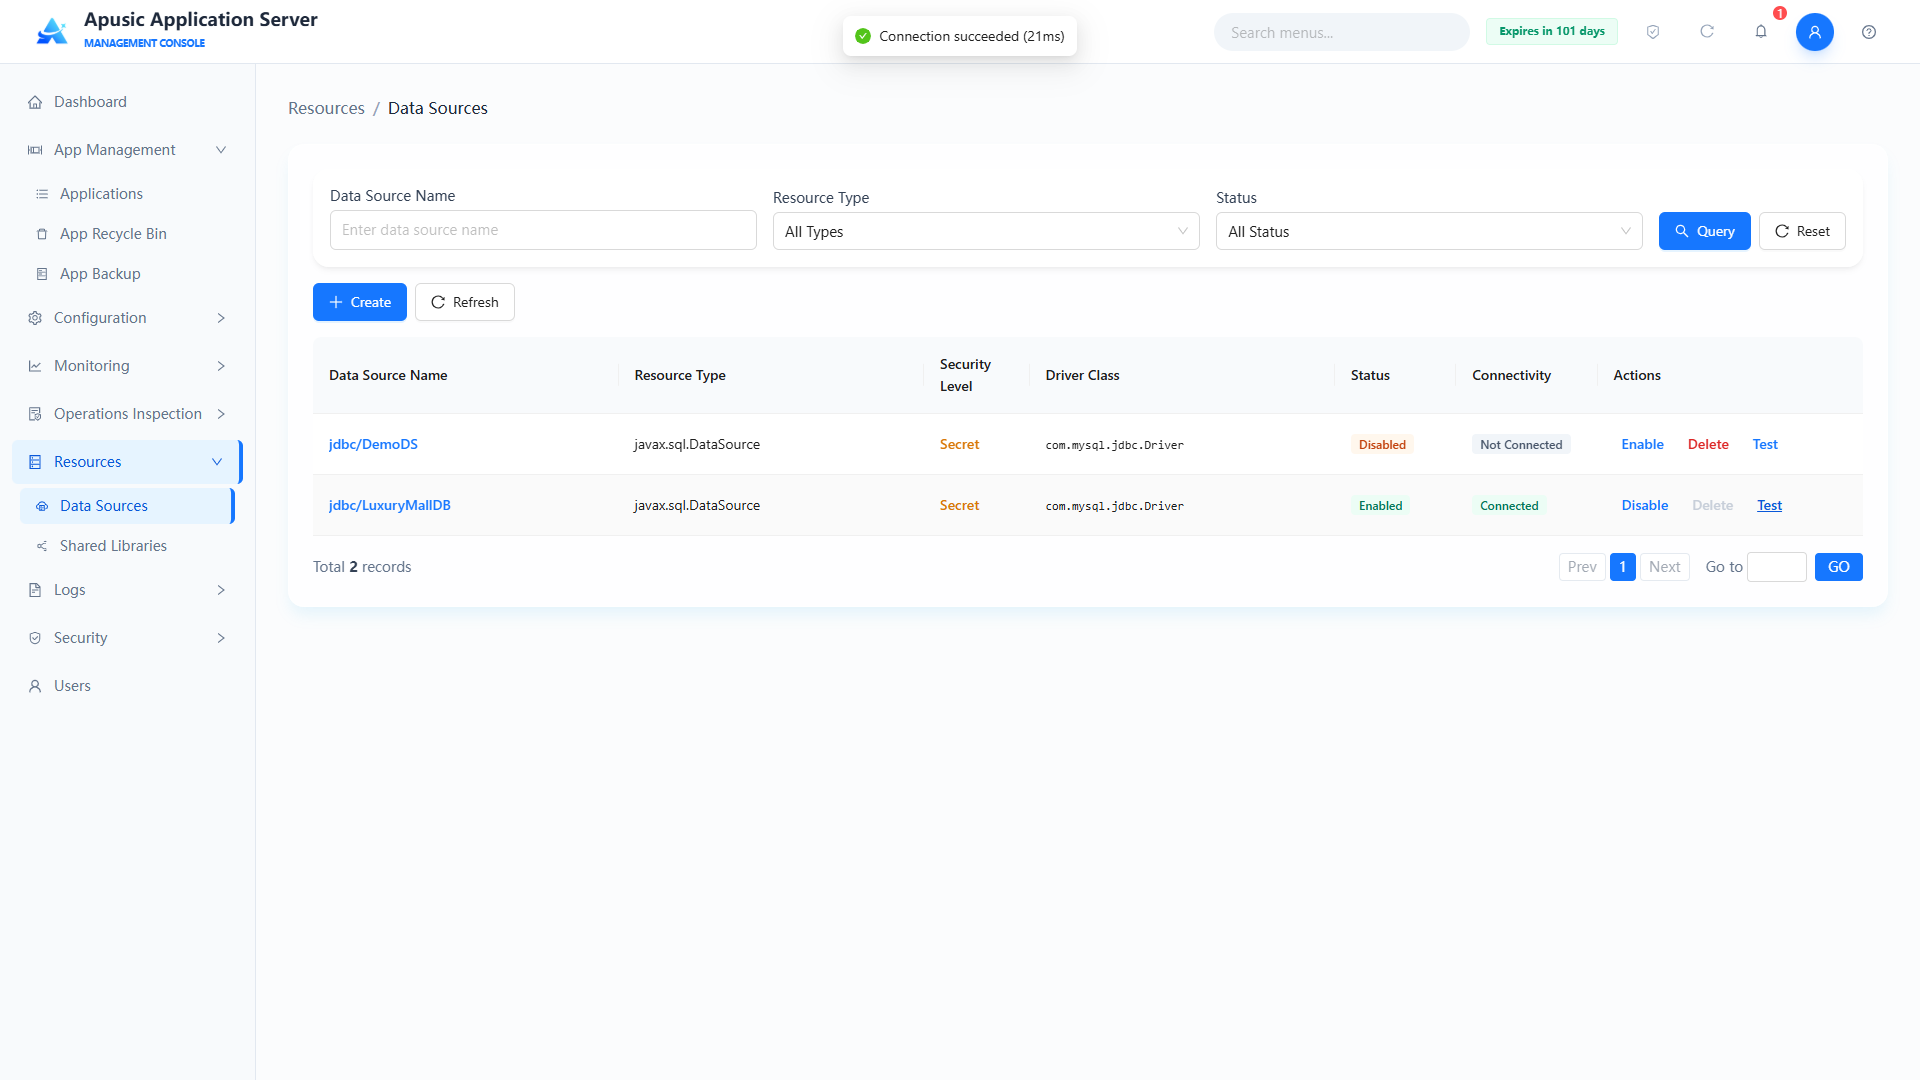The height and width of the screenshot is (1080, 1920).
Task: Open the help question mark icon
Action: (x=1869, y=32)
